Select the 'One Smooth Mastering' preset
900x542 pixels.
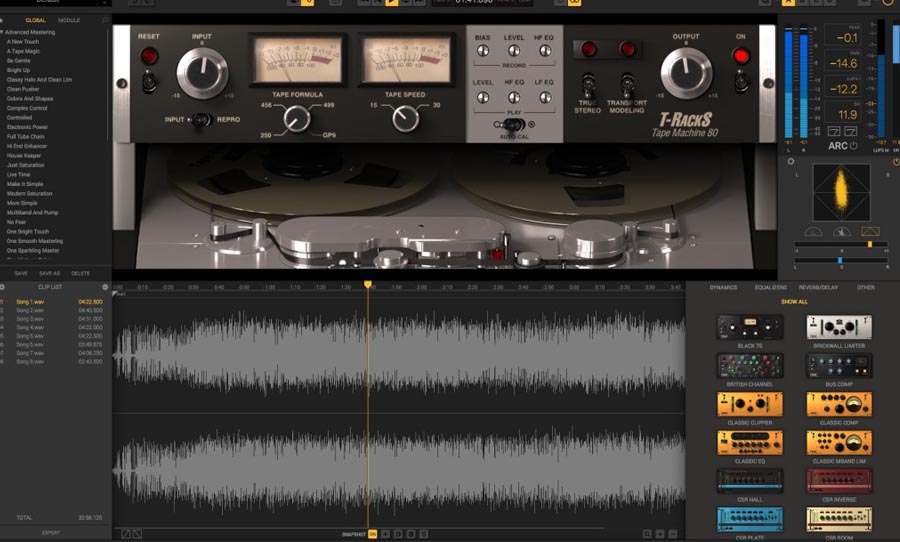34,241
